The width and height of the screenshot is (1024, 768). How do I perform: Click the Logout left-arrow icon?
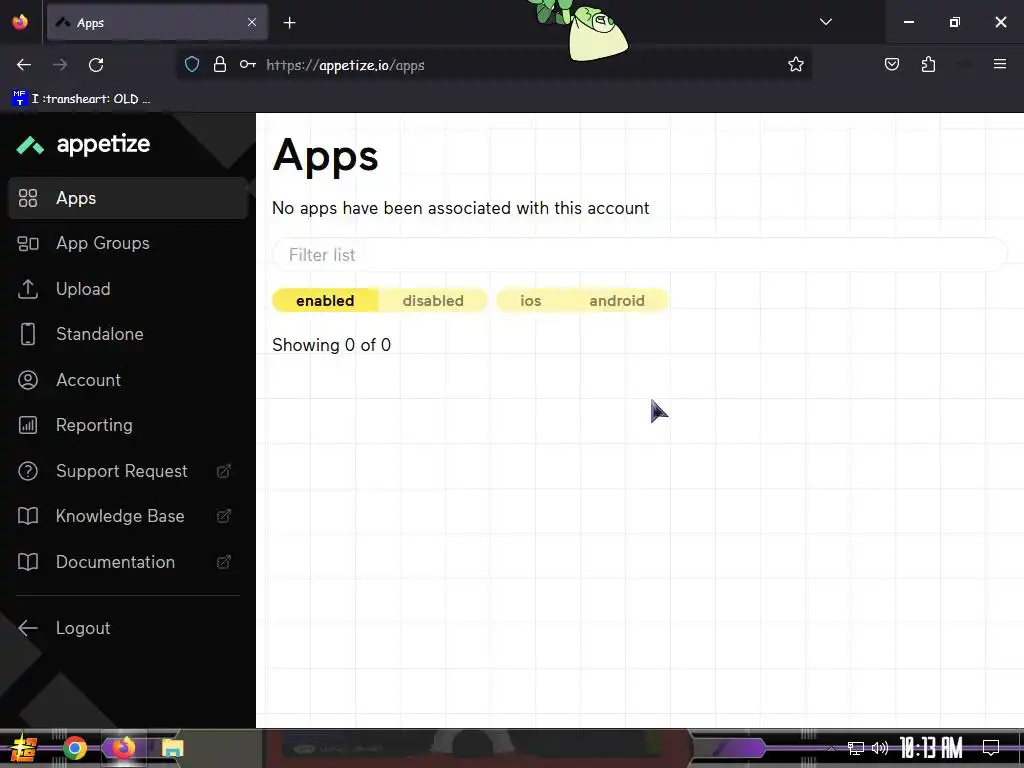click(27, 628)
